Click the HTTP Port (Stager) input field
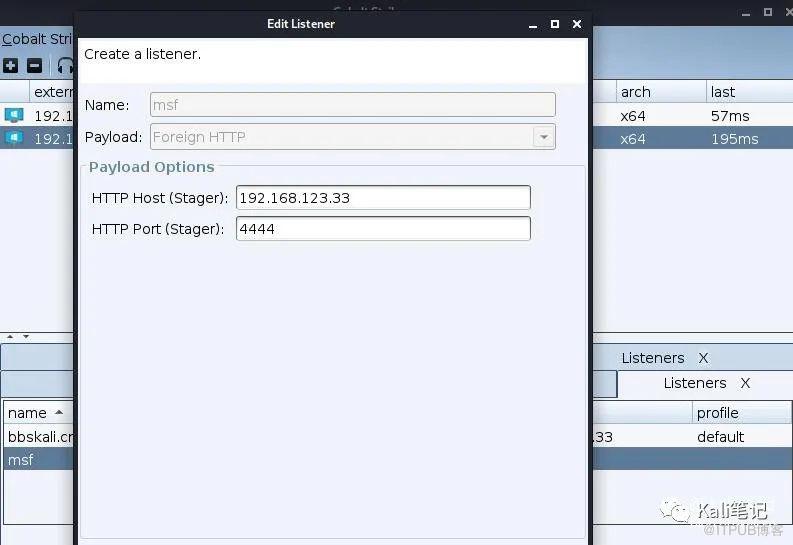Image resolution: width=793 pixels, height=545 pixels. [383, 229]
